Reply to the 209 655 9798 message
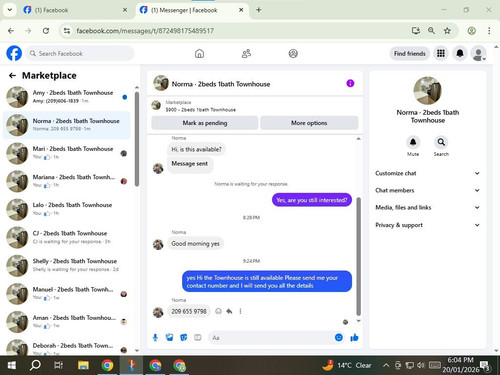This screenshot has width=500, height=375. (x=229, y=311)
